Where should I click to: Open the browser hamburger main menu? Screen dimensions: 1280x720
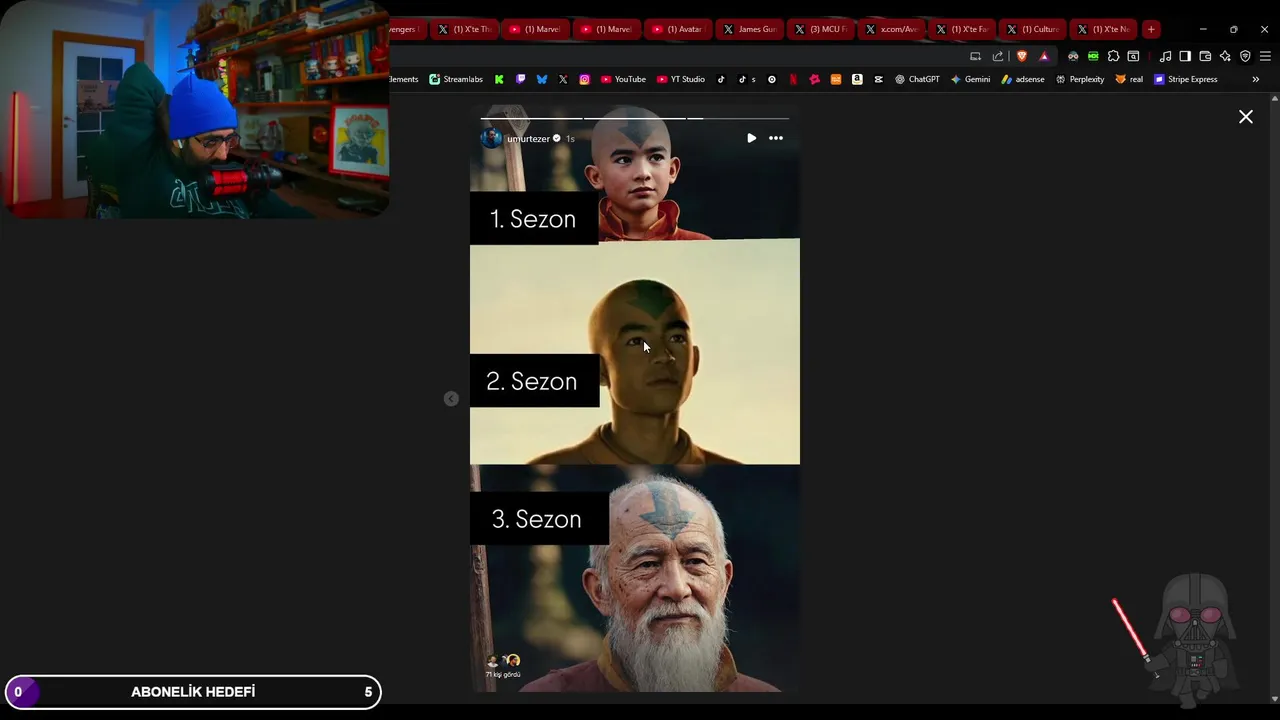pos(1265,56)
